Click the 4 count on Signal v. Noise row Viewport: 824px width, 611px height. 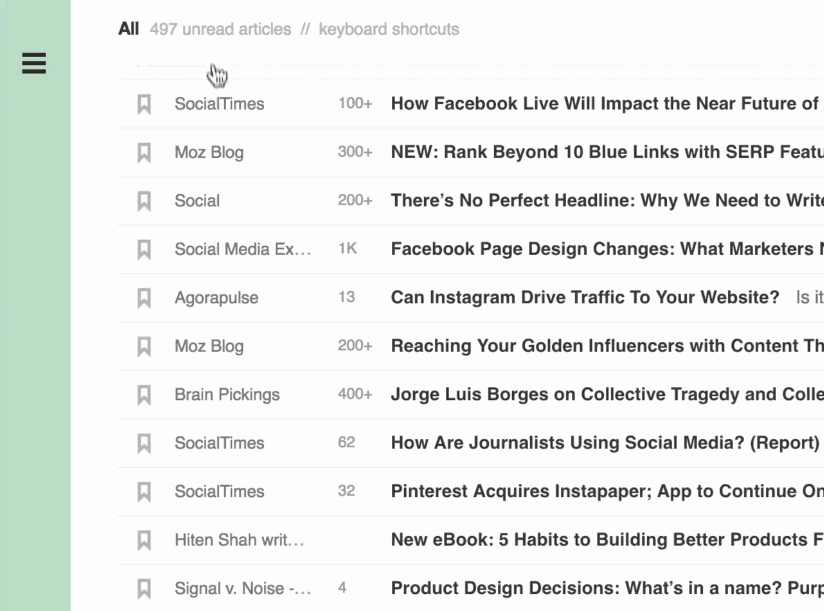pos(342,588)
